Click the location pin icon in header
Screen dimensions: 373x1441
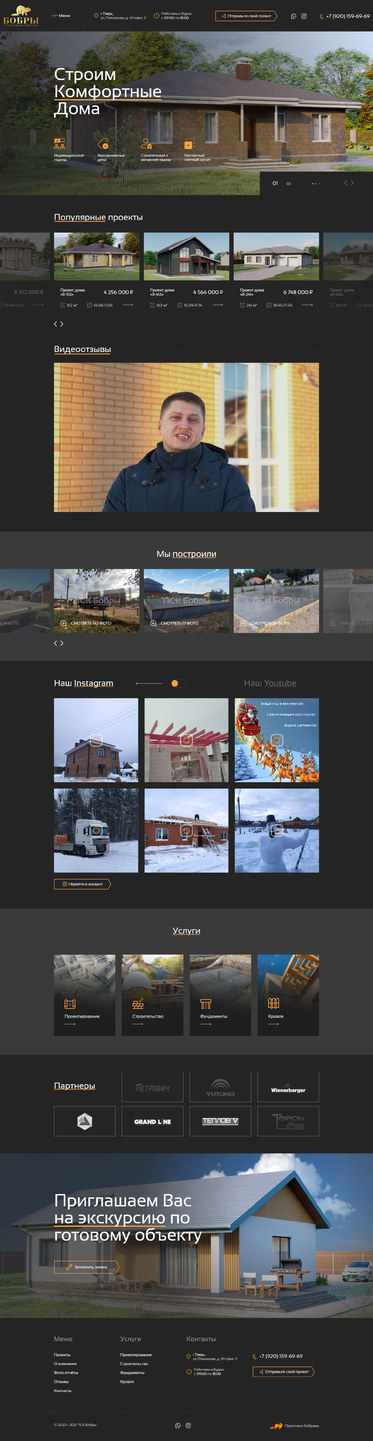[97, 16]
